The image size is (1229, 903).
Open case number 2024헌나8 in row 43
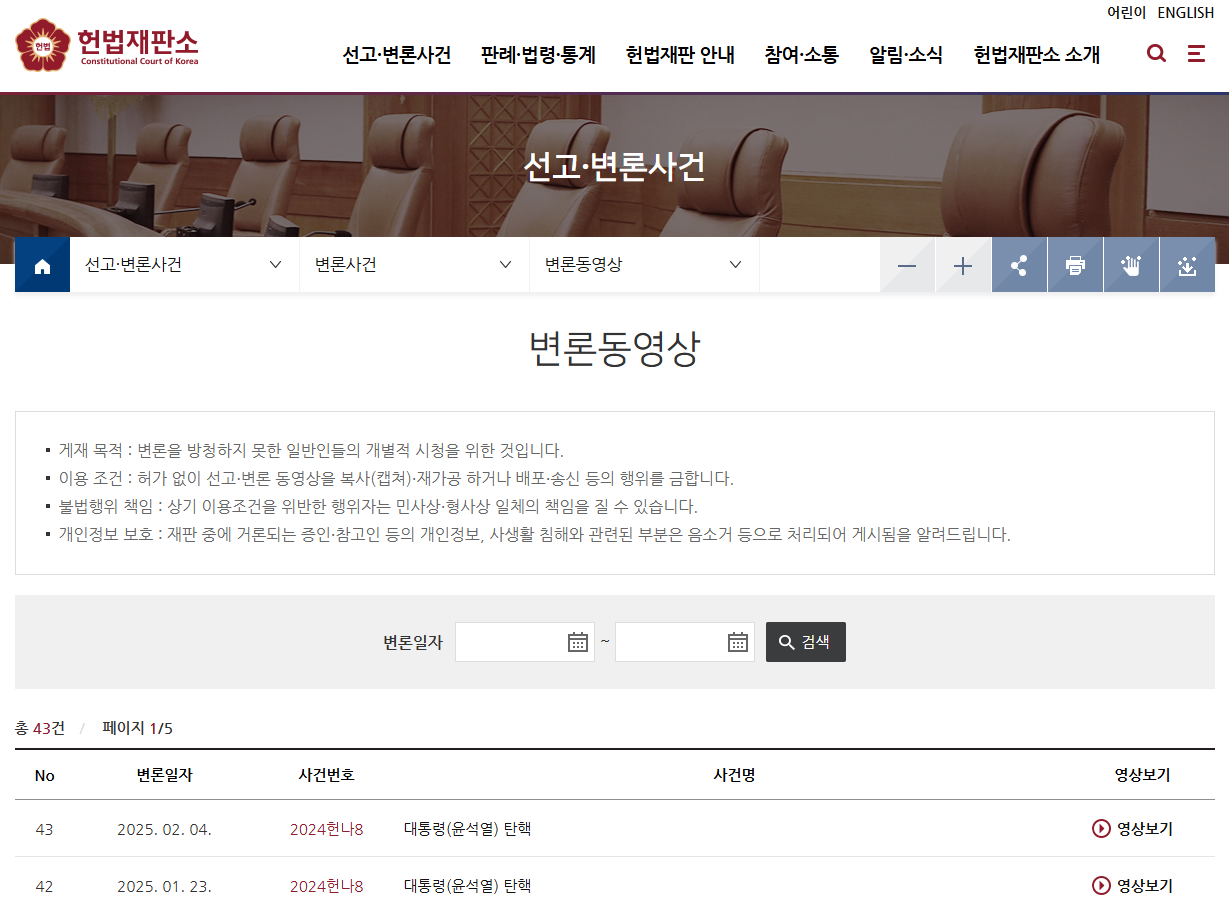327,828
